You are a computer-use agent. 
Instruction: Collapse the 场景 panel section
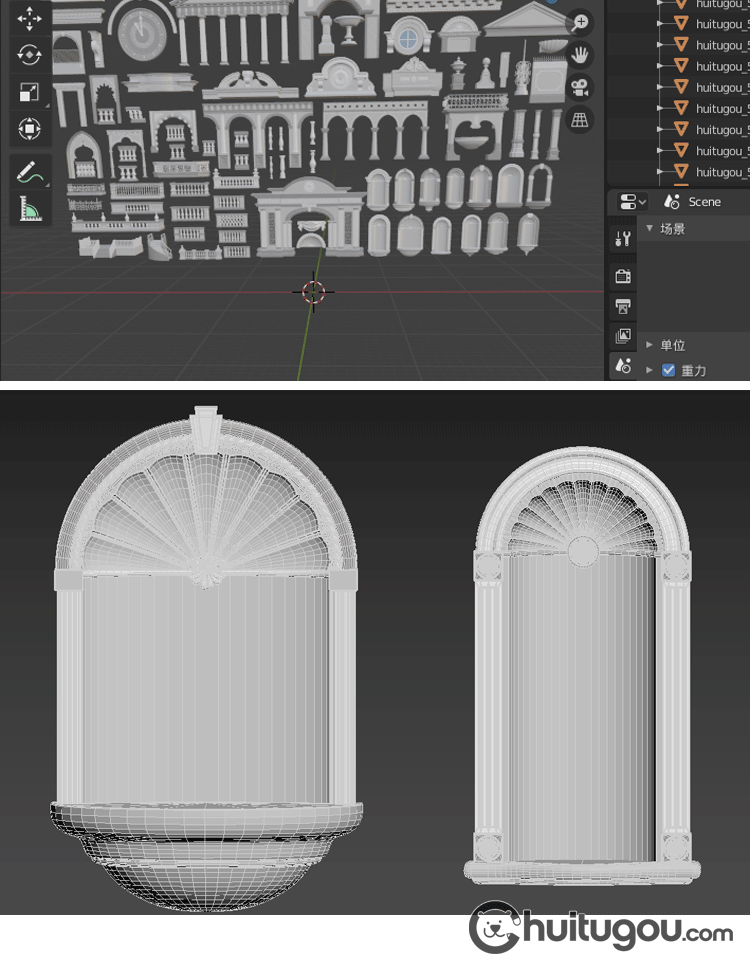pos(649,229)
